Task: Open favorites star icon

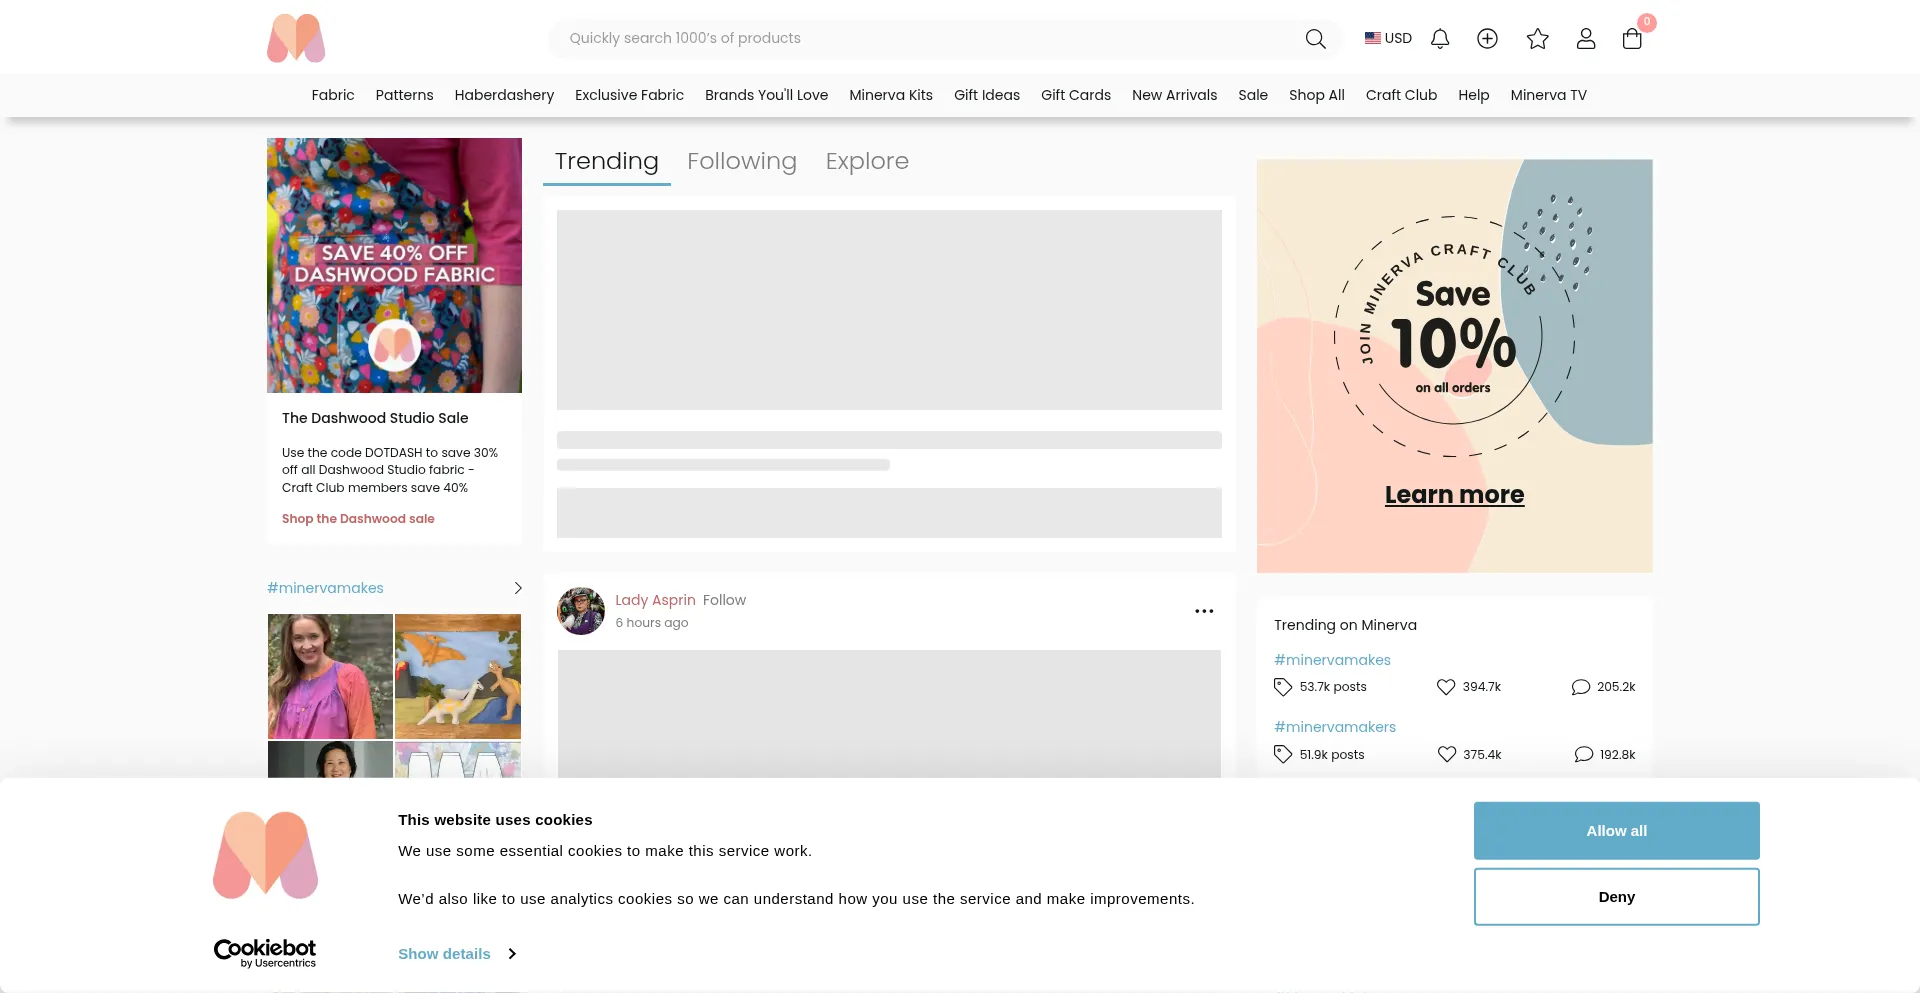Action: (1537, 39)
